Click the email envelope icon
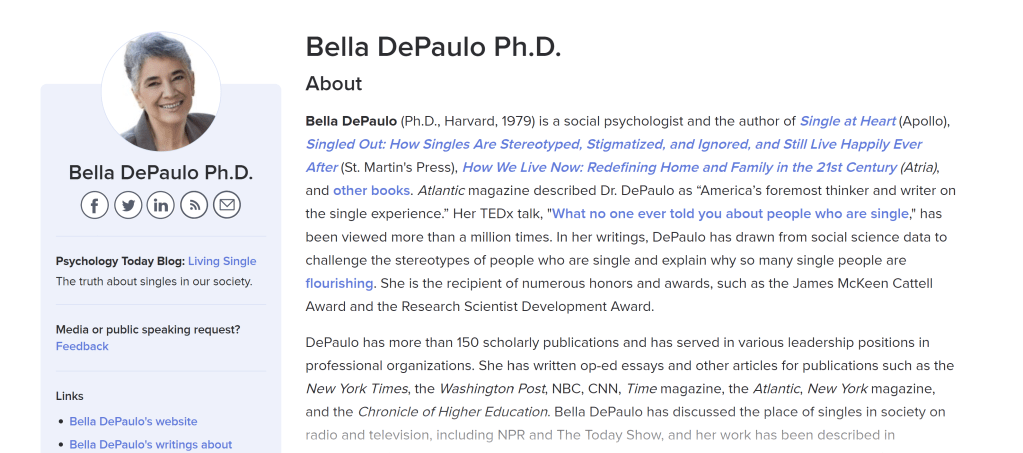Screen dimensions: 1023x453 (227, 205)
